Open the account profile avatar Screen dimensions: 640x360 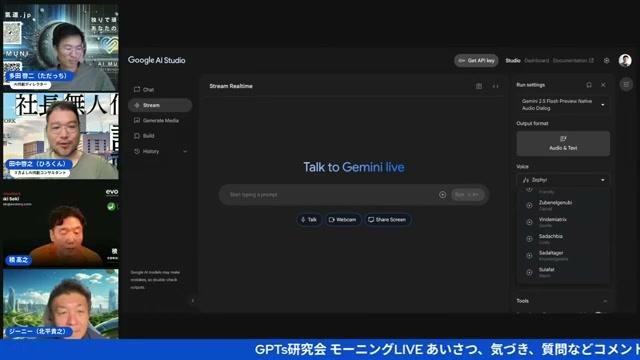pos(625,60)
